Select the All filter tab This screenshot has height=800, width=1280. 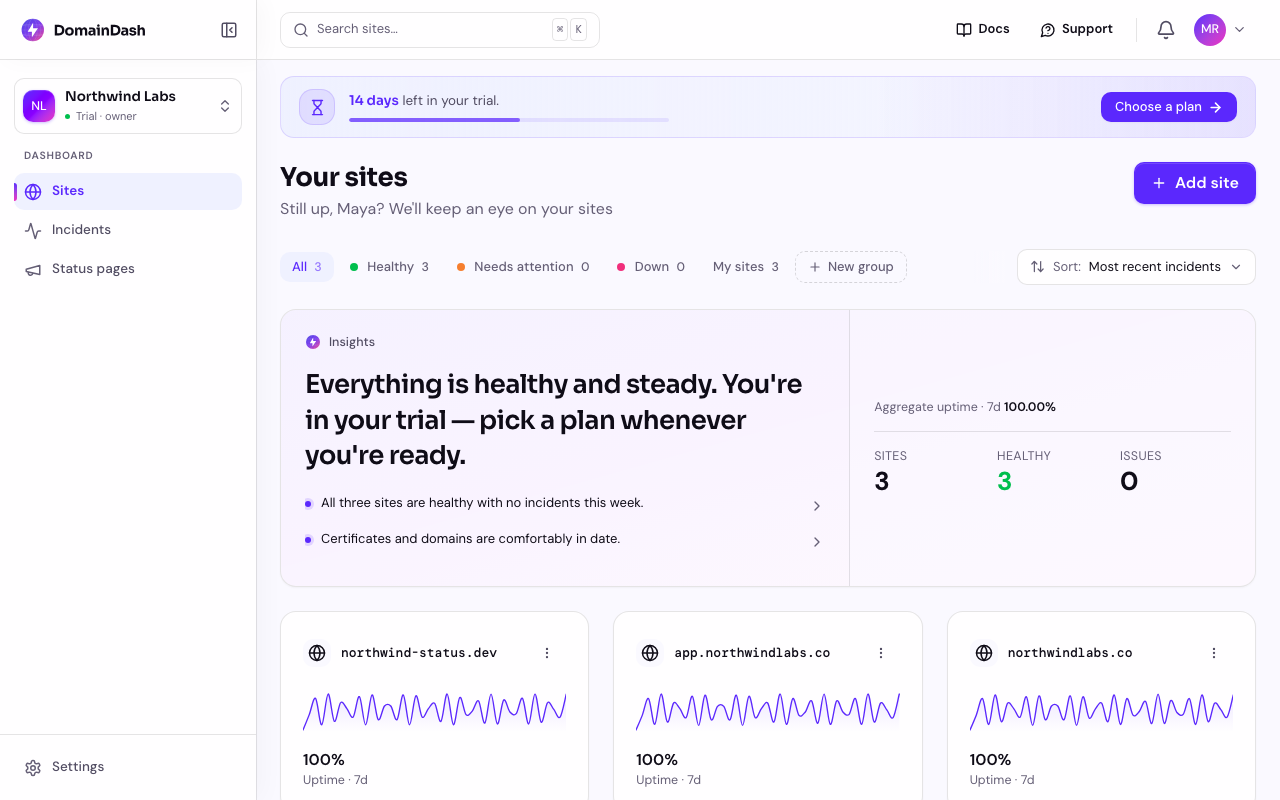point(307,267)
